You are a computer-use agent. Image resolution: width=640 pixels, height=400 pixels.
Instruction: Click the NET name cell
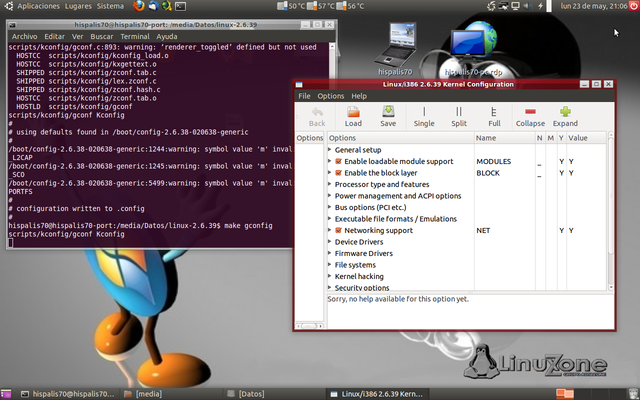[x=483, y=230]
